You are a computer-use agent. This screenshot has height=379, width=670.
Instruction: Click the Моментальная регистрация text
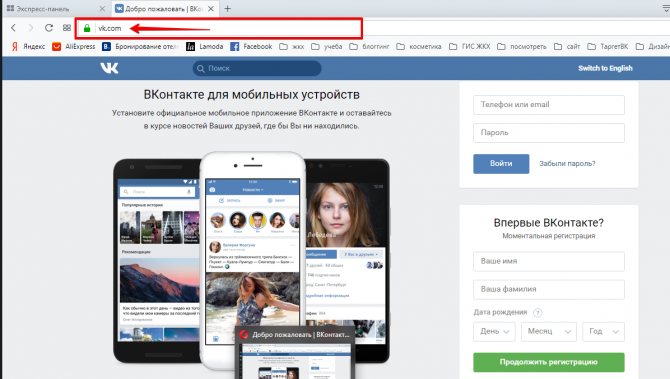point(549,236)
